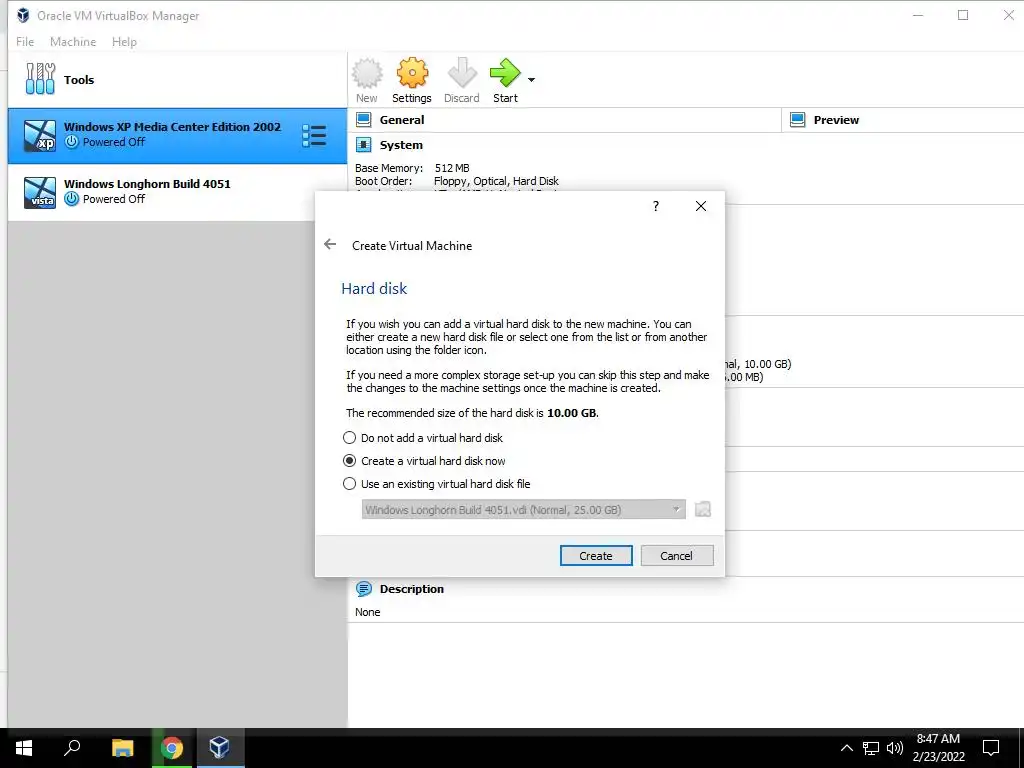Open the list menu icon for Windows XP VM

click(x=314, y=136)
